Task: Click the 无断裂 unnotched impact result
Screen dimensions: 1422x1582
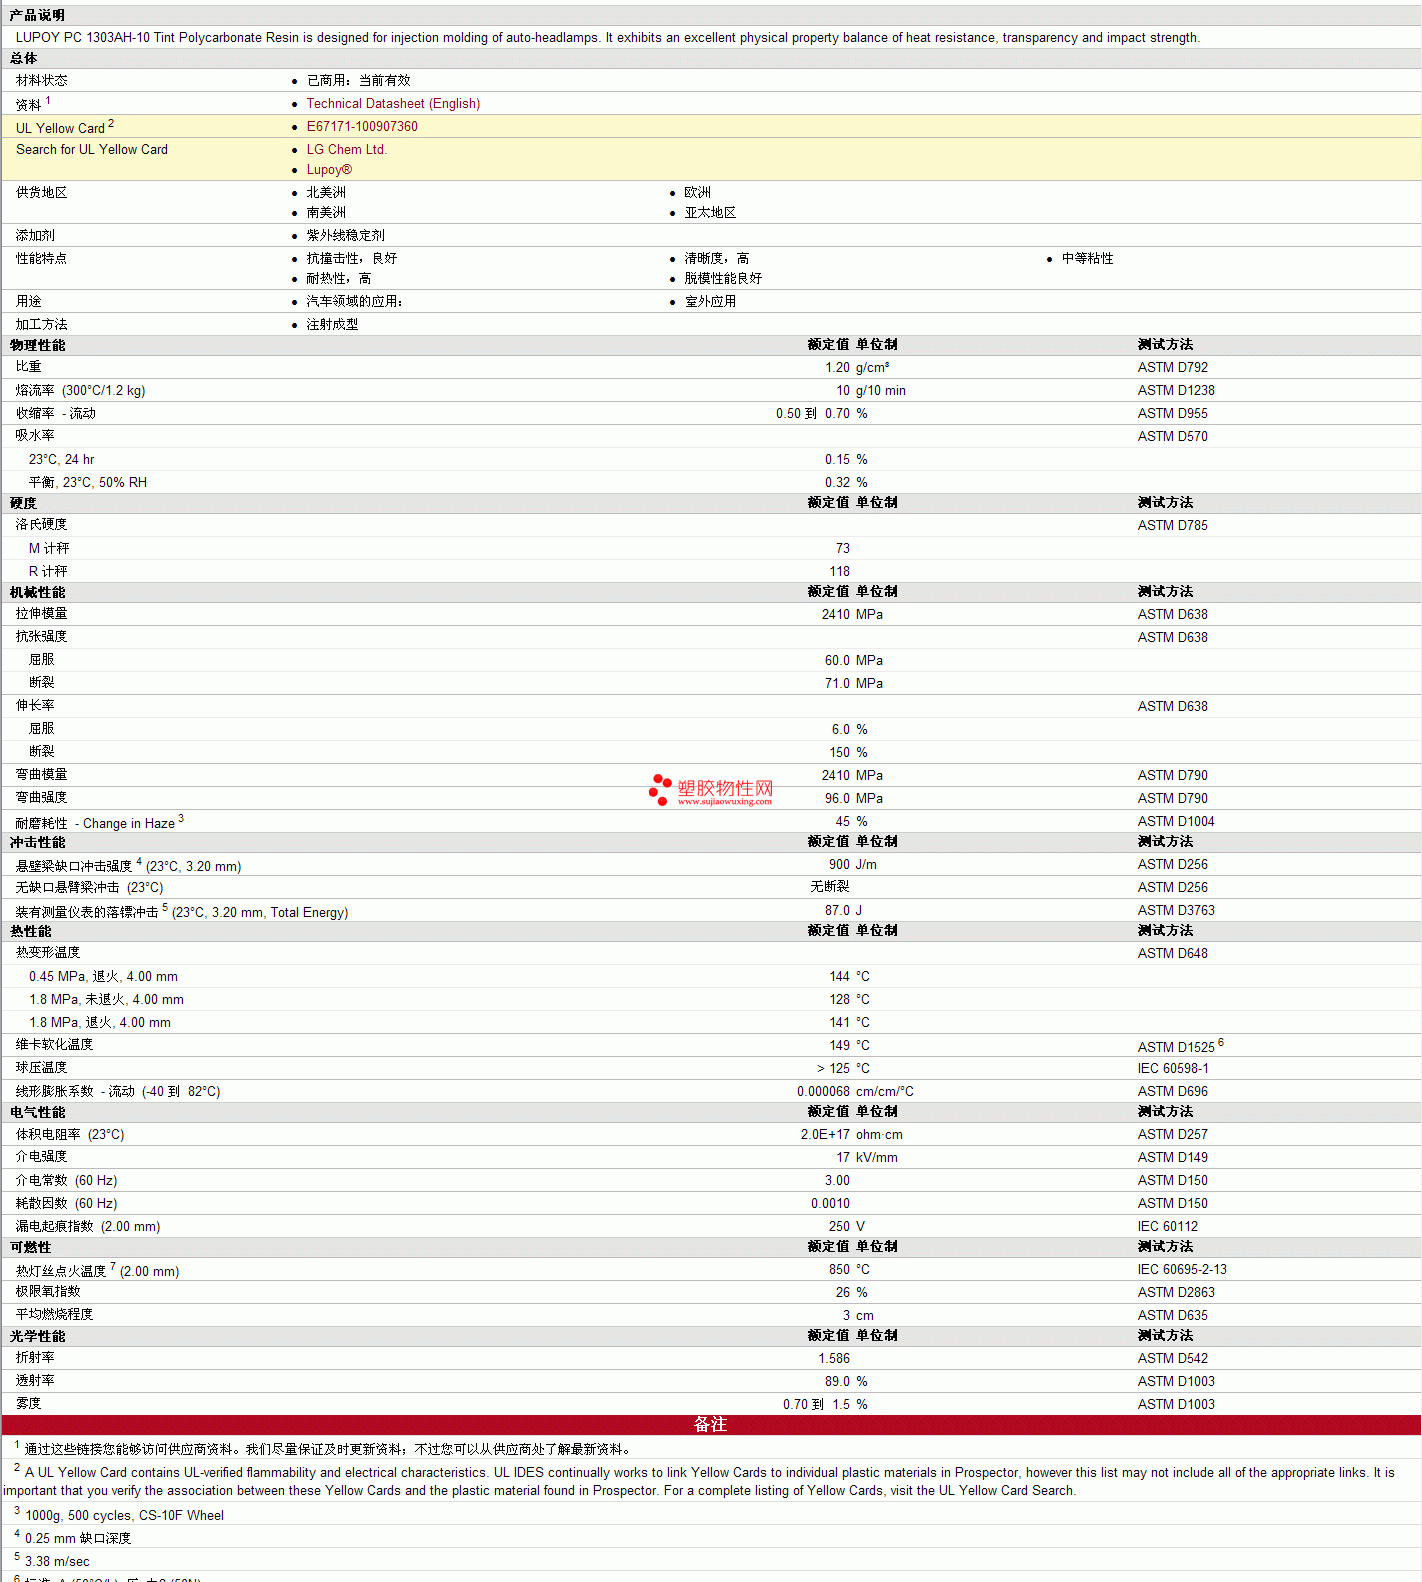Action: [830, 887]
